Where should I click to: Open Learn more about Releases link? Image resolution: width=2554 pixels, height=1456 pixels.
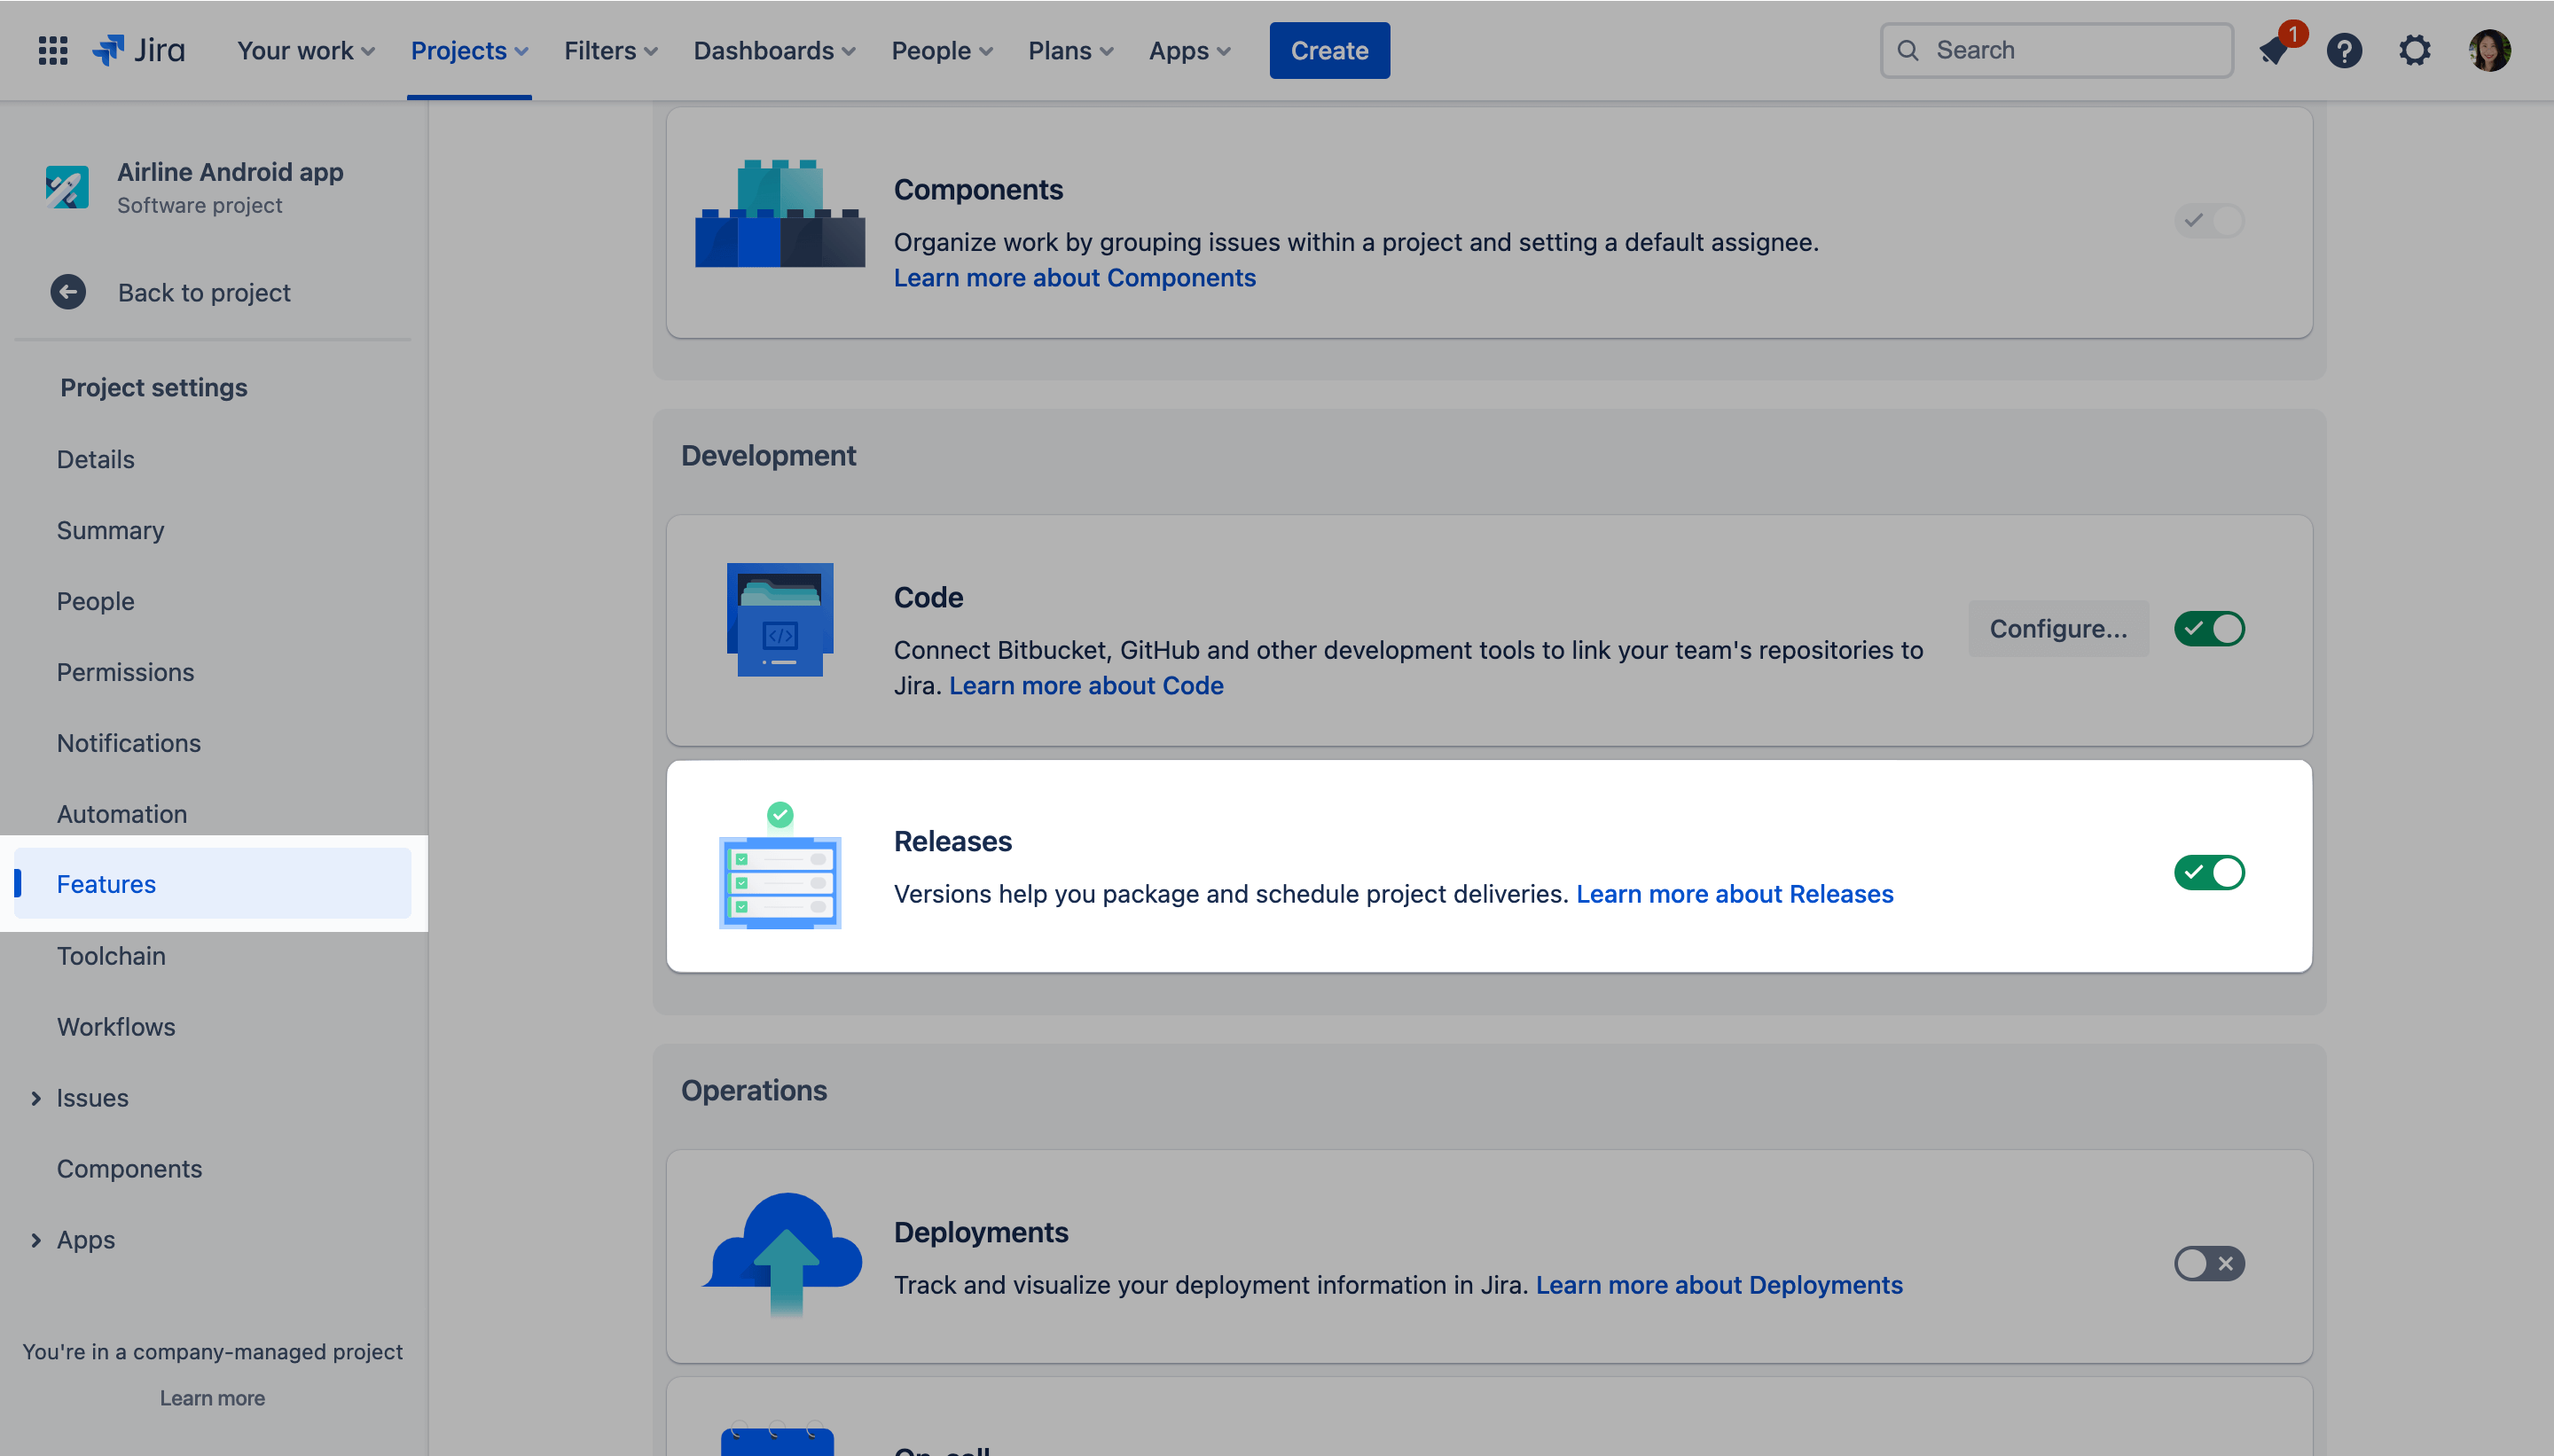click(x=1734, y=893)
